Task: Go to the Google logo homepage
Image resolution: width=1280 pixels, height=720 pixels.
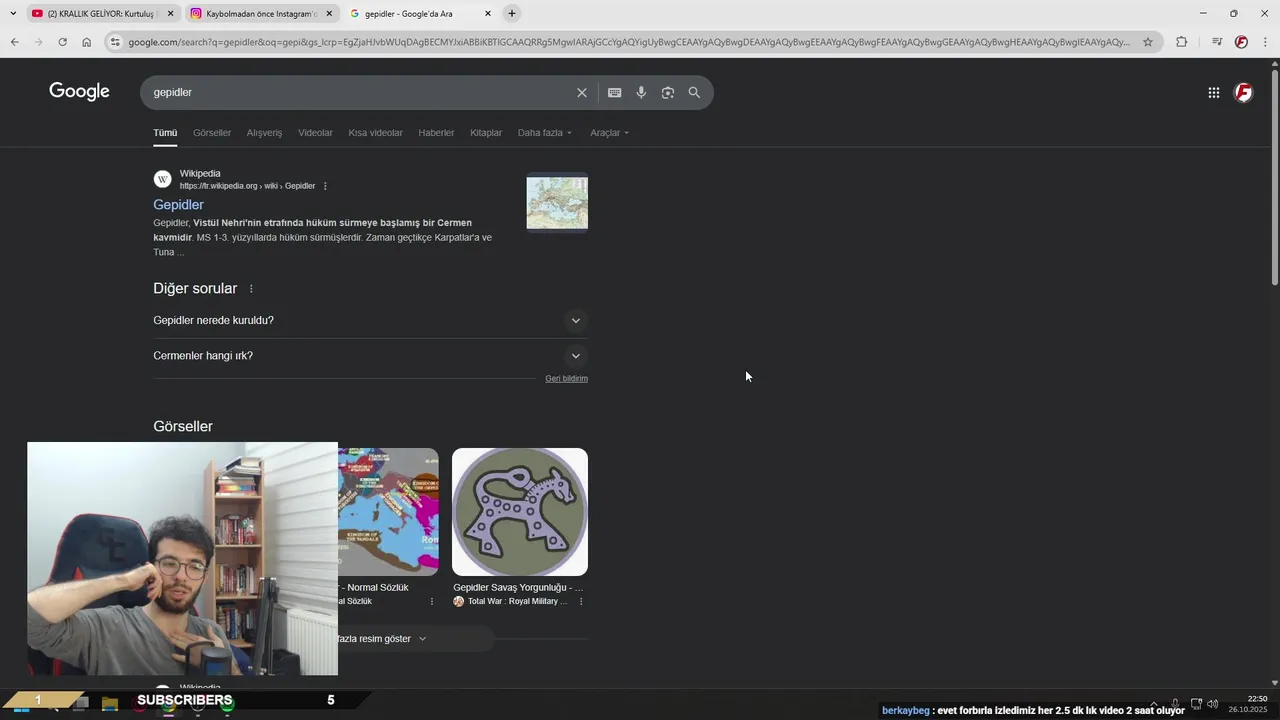Action: point(79,92)
